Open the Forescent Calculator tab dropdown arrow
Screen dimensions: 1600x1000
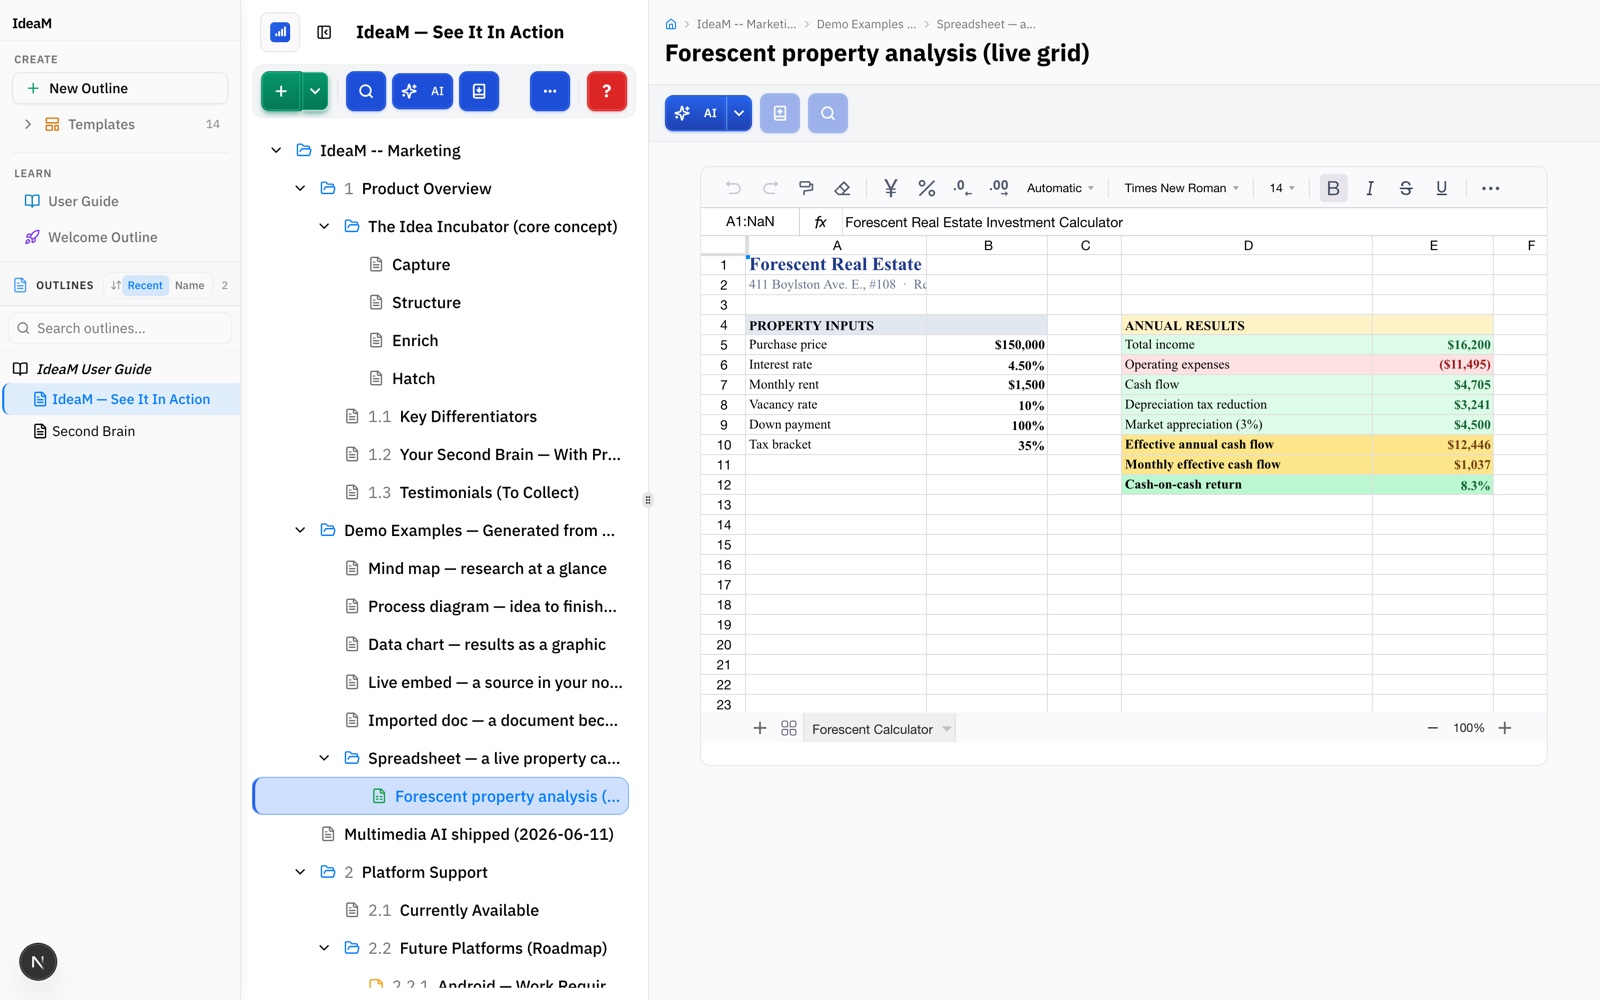pyautogui.click(x=947, y=729)
